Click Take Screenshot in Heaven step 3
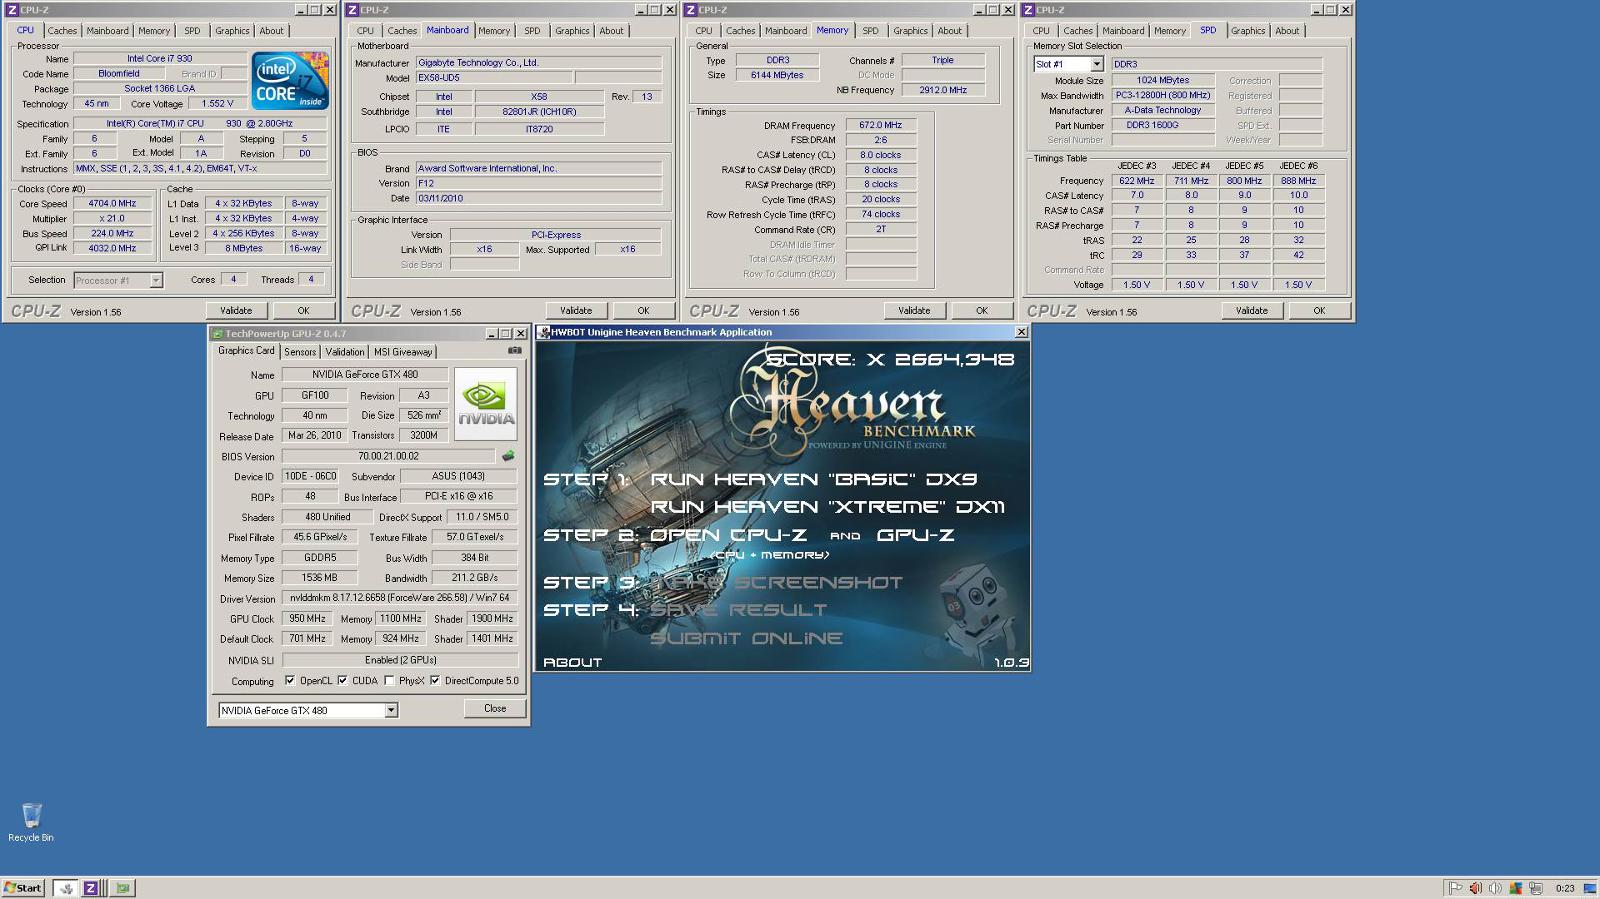The width and height of the screenshot is (1600, 899). click(776, 582)
